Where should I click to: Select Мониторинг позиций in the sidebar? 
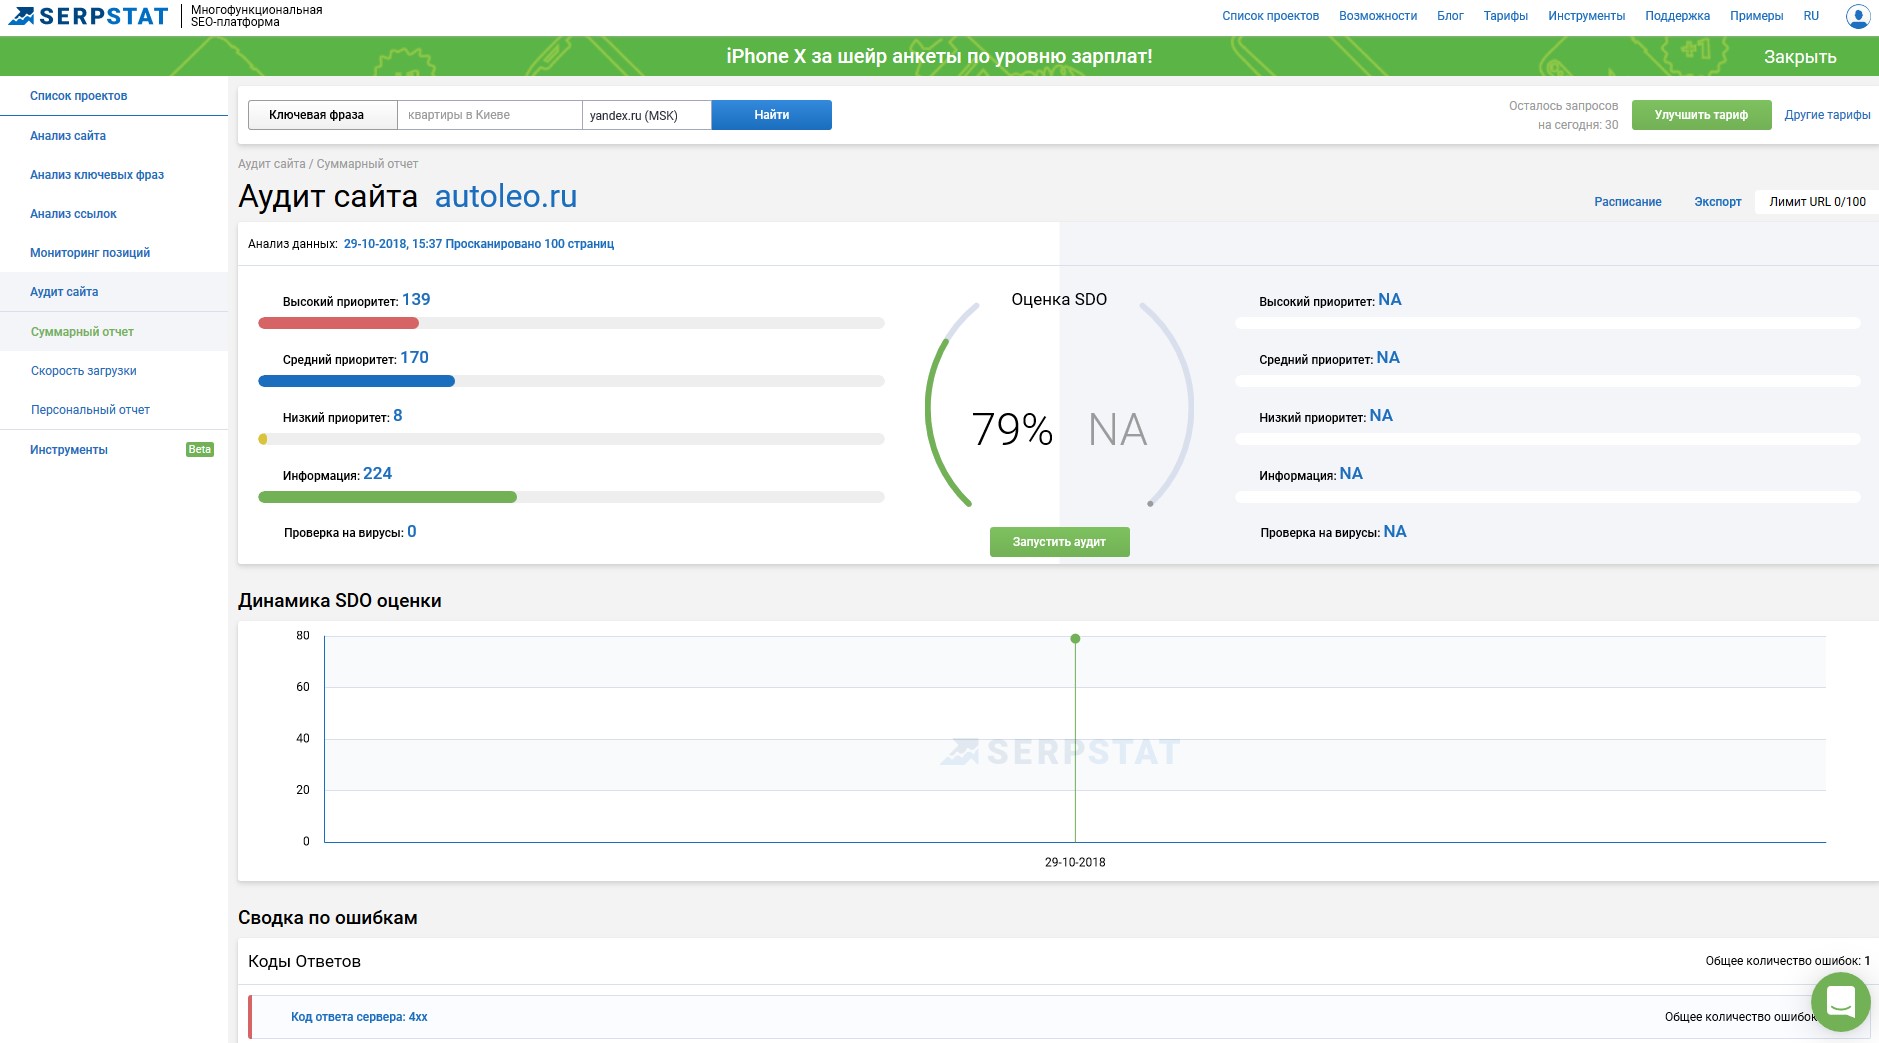pos(89,253)
